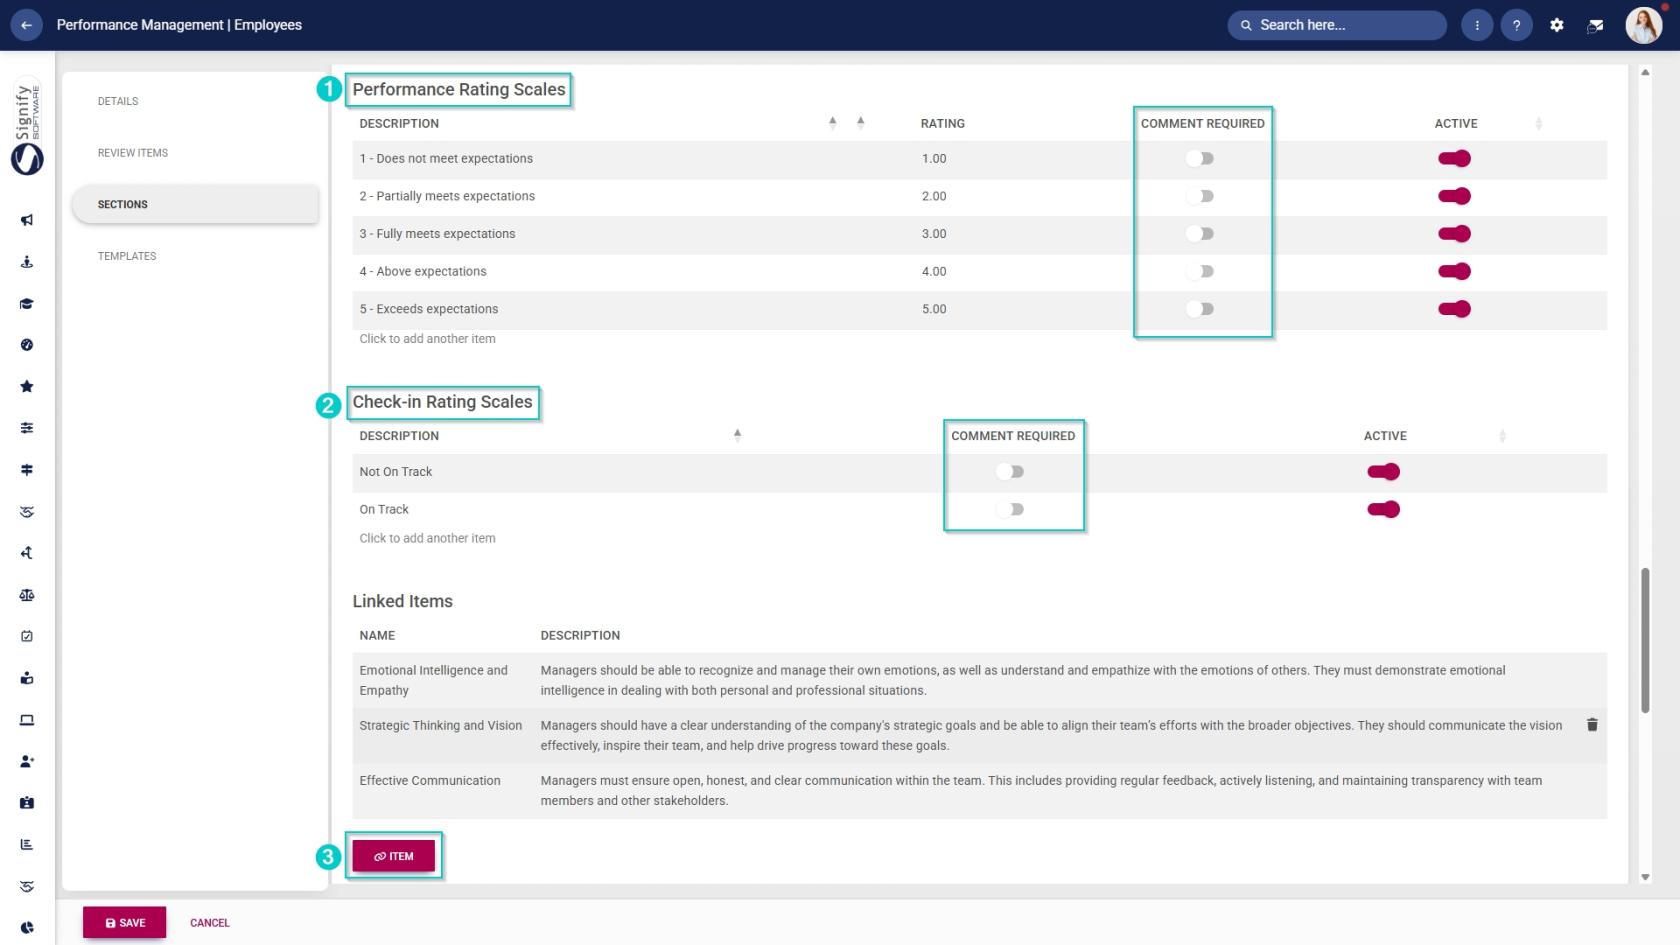Click the rating value 3.00
This screenshot has width=1680, height=945.
tap(934, 234)
